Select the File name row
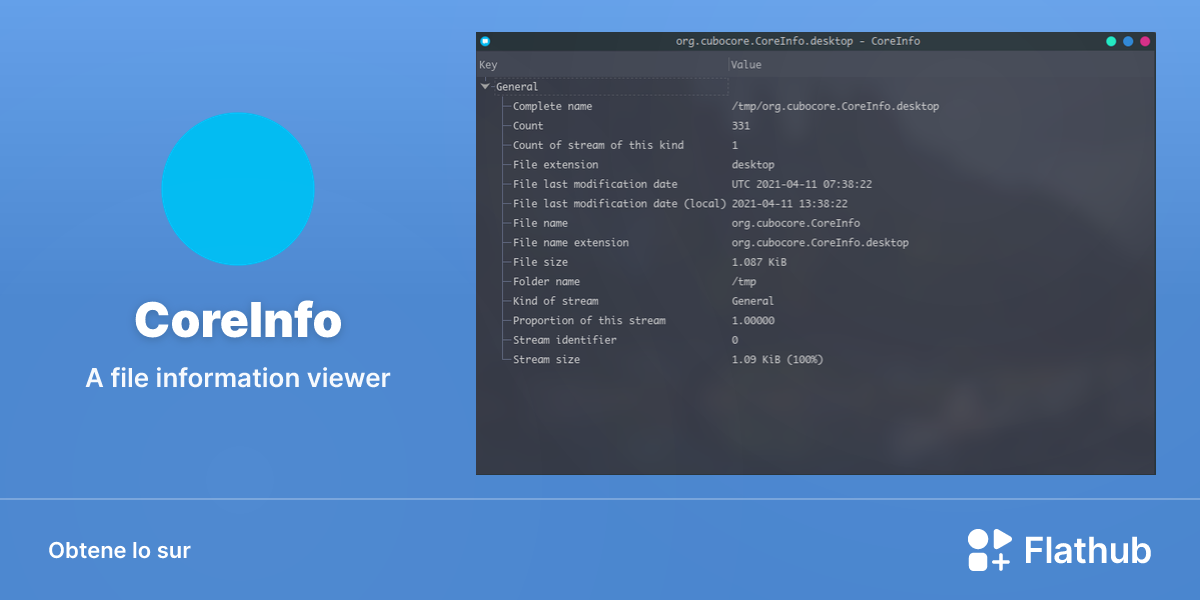 816,223
